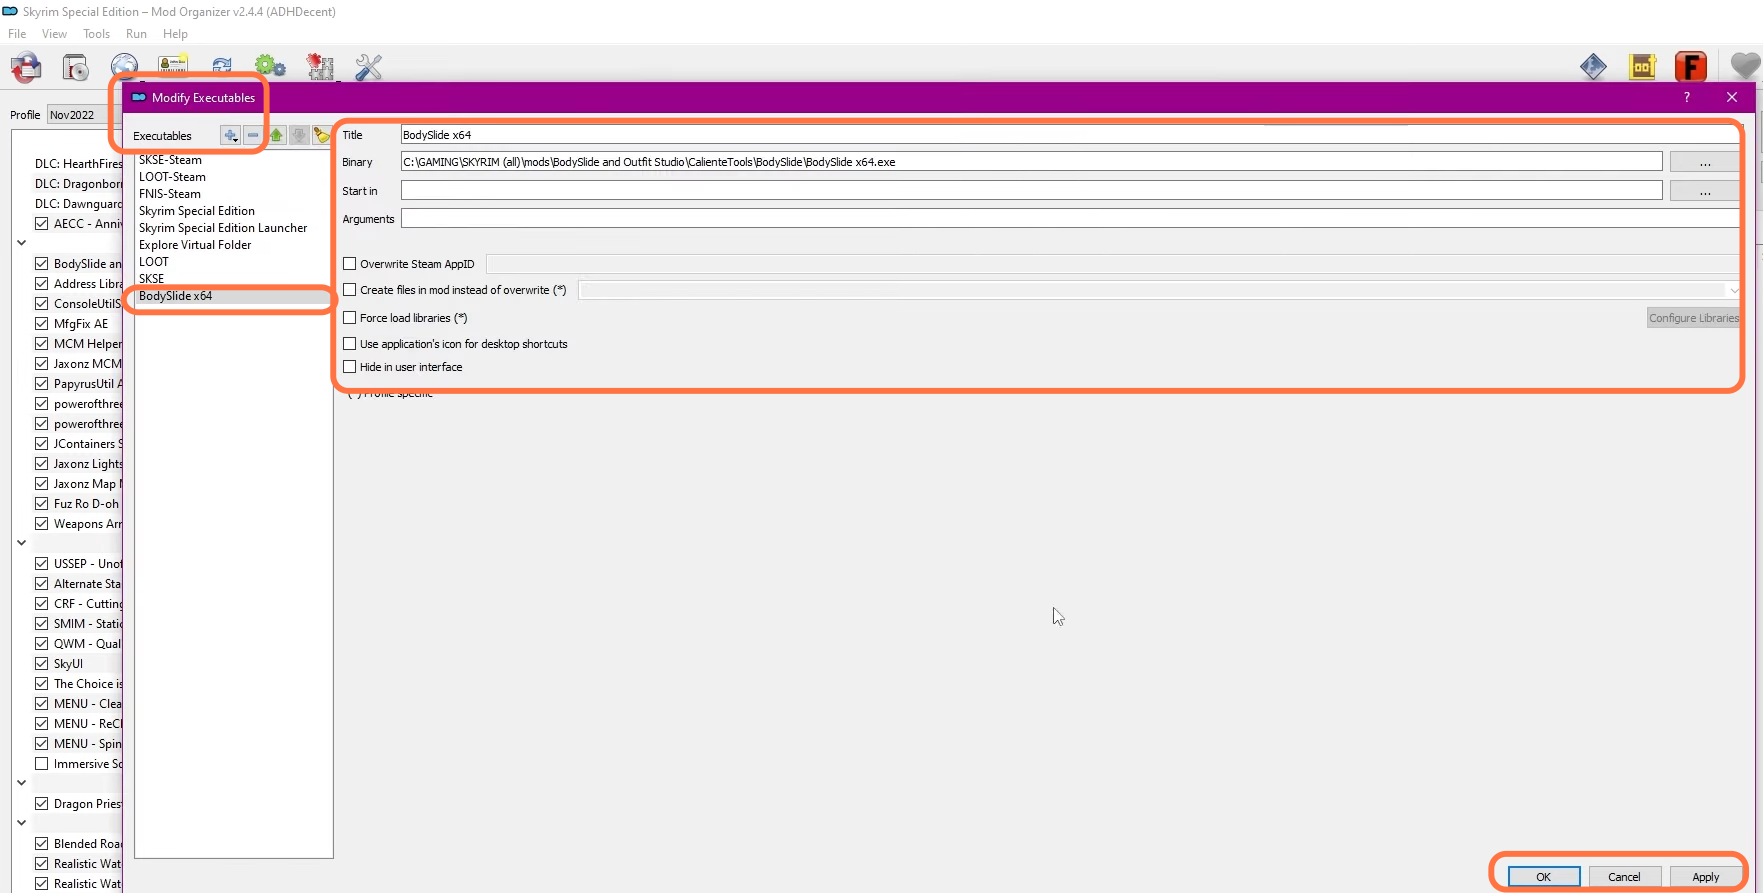
Task: Click the Refresh arrows toolbar icon
Action: pos(222,66)
